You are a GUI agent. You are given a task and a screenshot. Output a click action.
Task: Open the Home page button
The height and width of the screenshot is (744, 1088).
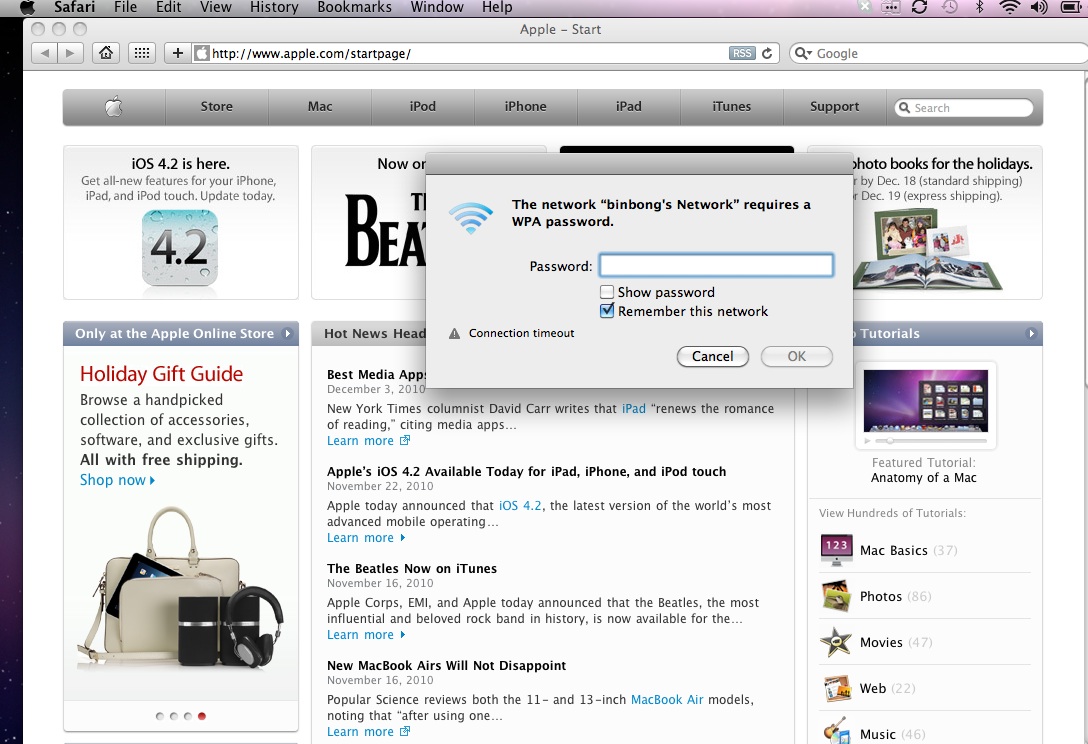click(106, 53)
